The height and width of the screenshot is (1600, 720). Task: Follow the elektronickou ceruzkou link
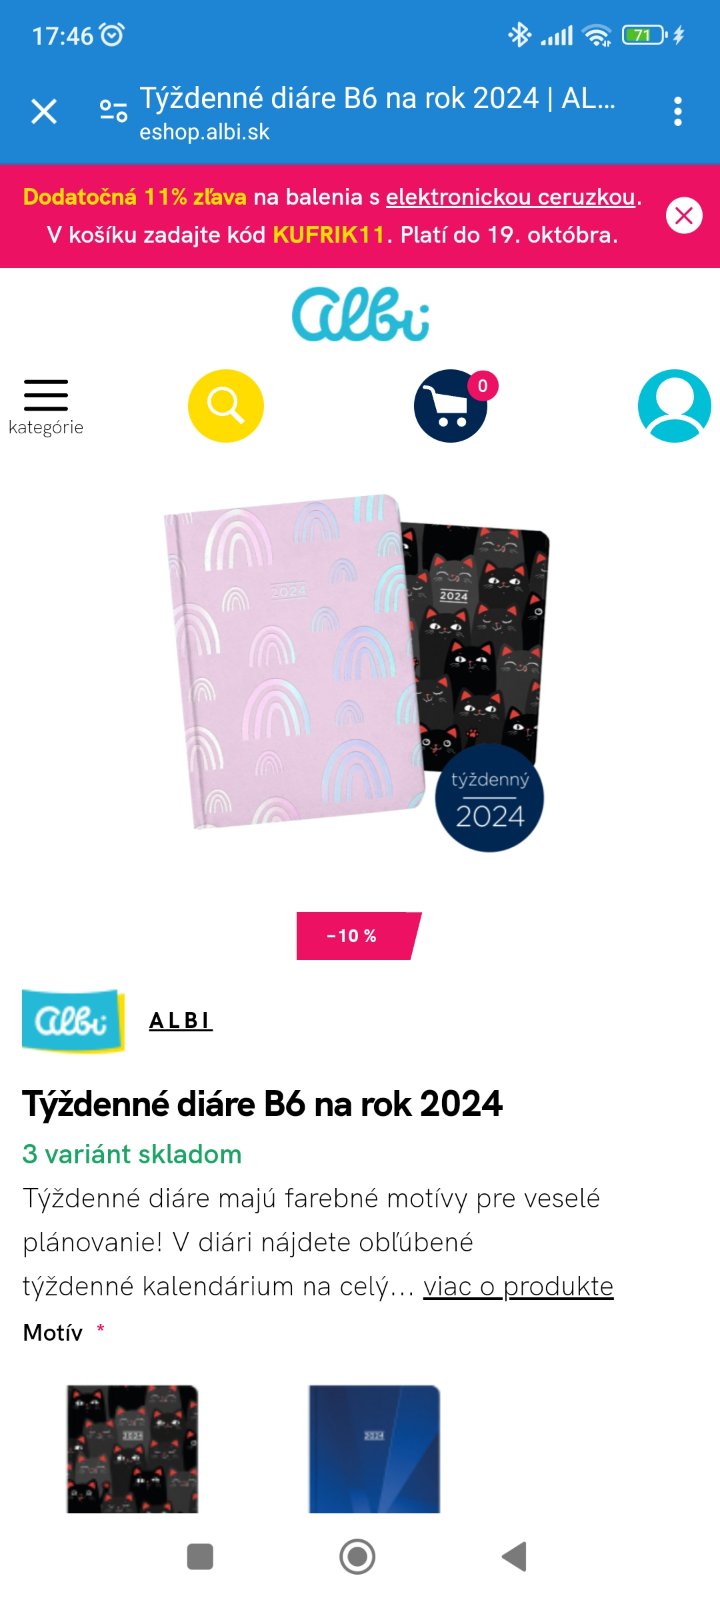[511, 197]
